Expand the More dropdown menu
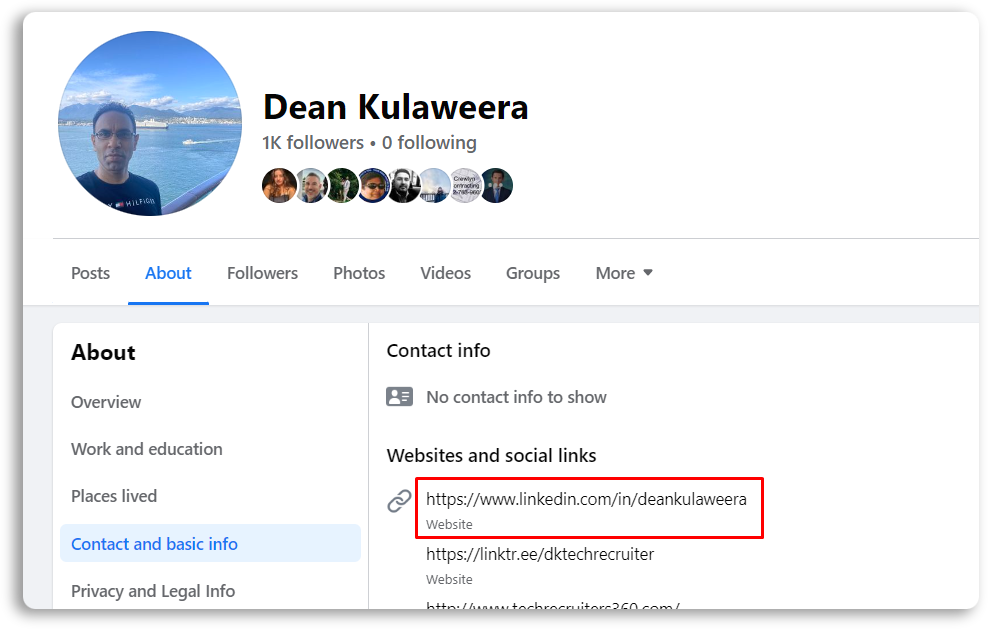 624,274
